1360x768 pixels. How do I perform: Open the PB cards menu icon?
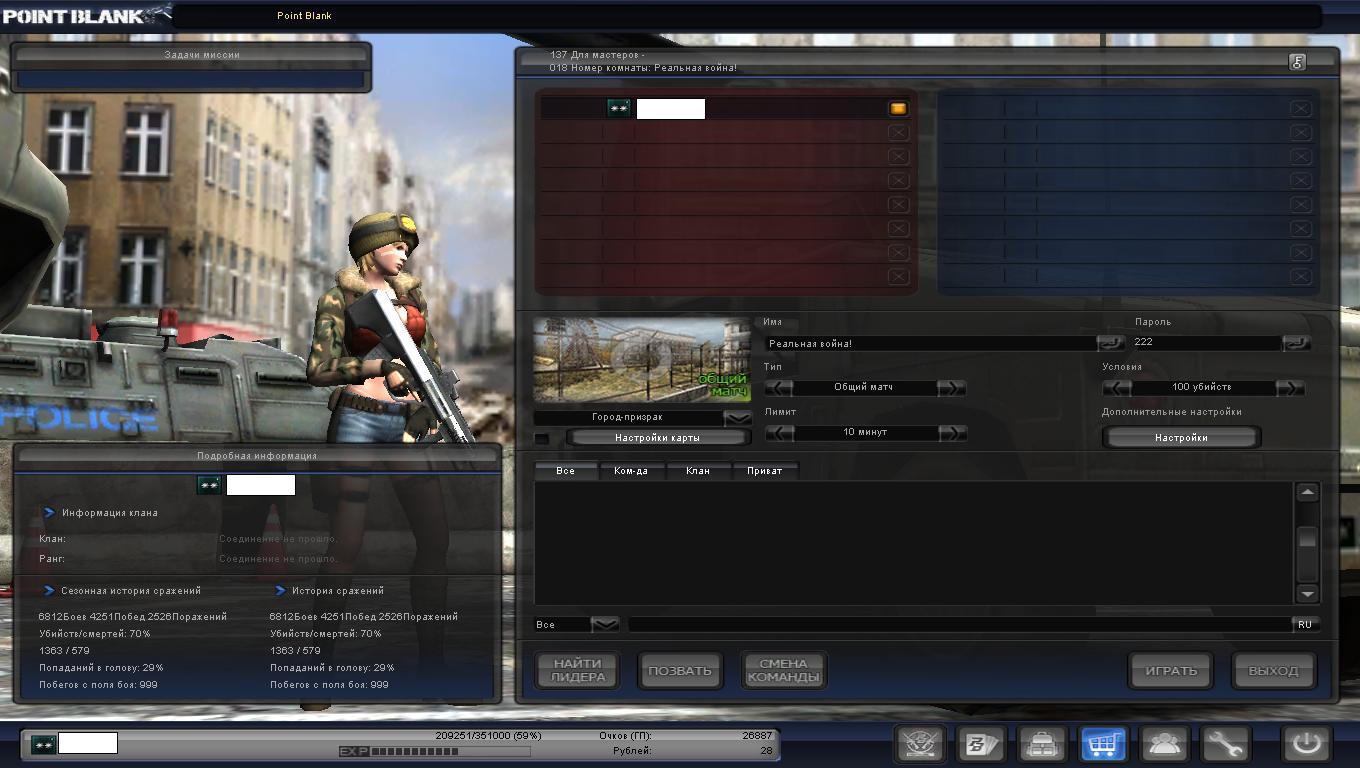click(x=982, y=744)
